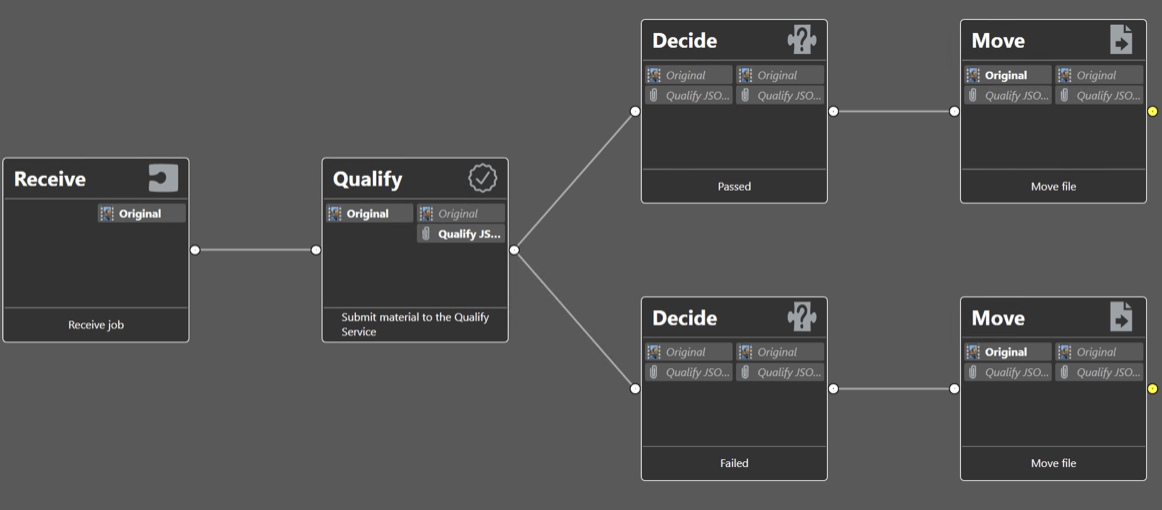Click the file arrow icon on upper Move node
The width and height of the screenshot is (1162, 510).
[1121, 40]
